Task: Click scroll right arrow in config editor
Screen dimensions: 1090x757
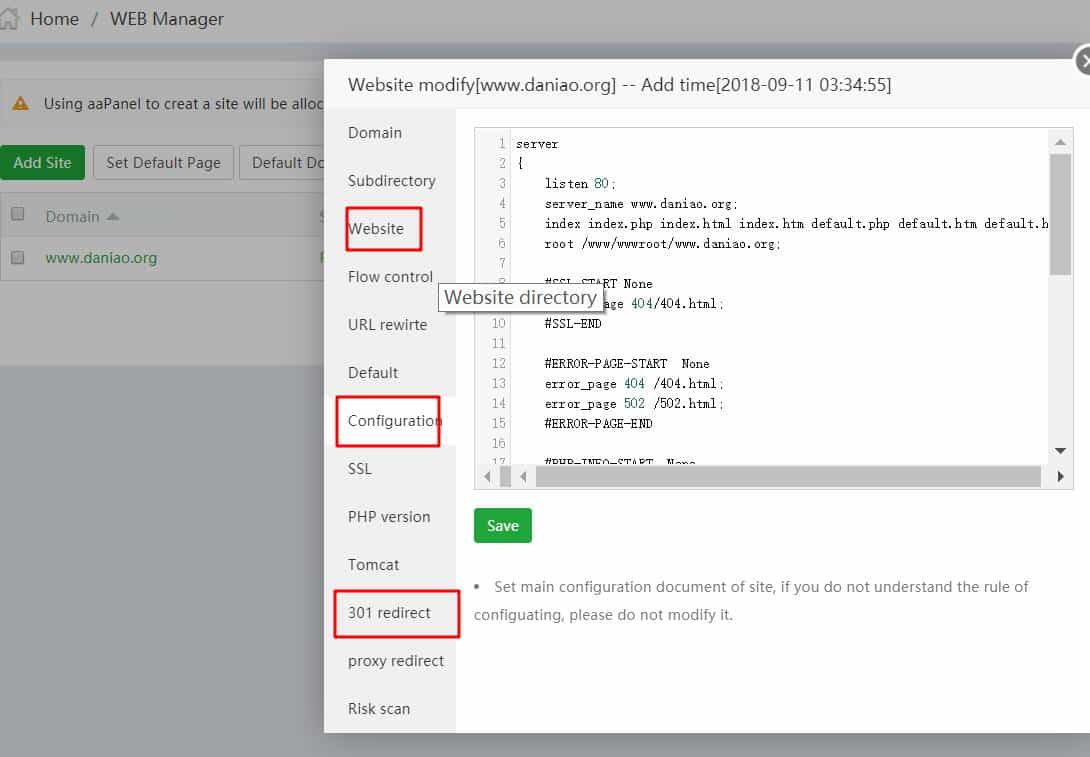Action: 1060,477
